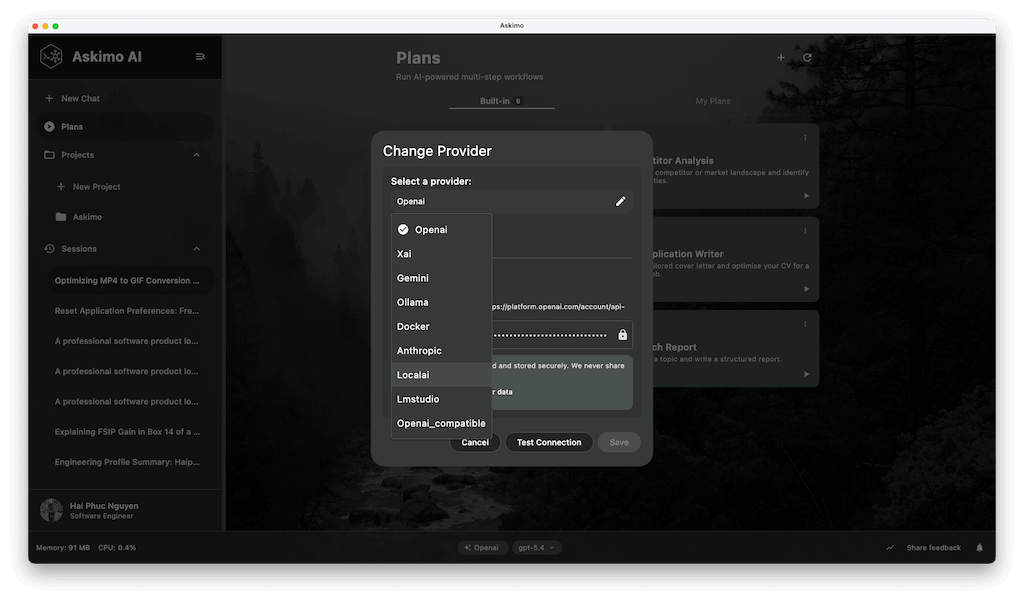The image size is (1024, 601).
Task: Click the Memory: 91 MB status text
Action: (63, 547)
